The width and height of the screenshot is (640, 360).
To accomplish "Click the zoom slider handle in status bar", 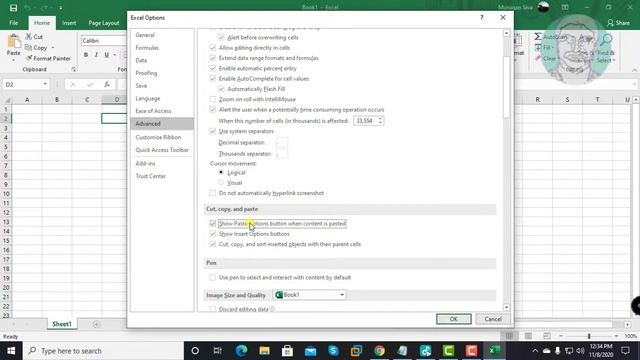I will point(589,336).
